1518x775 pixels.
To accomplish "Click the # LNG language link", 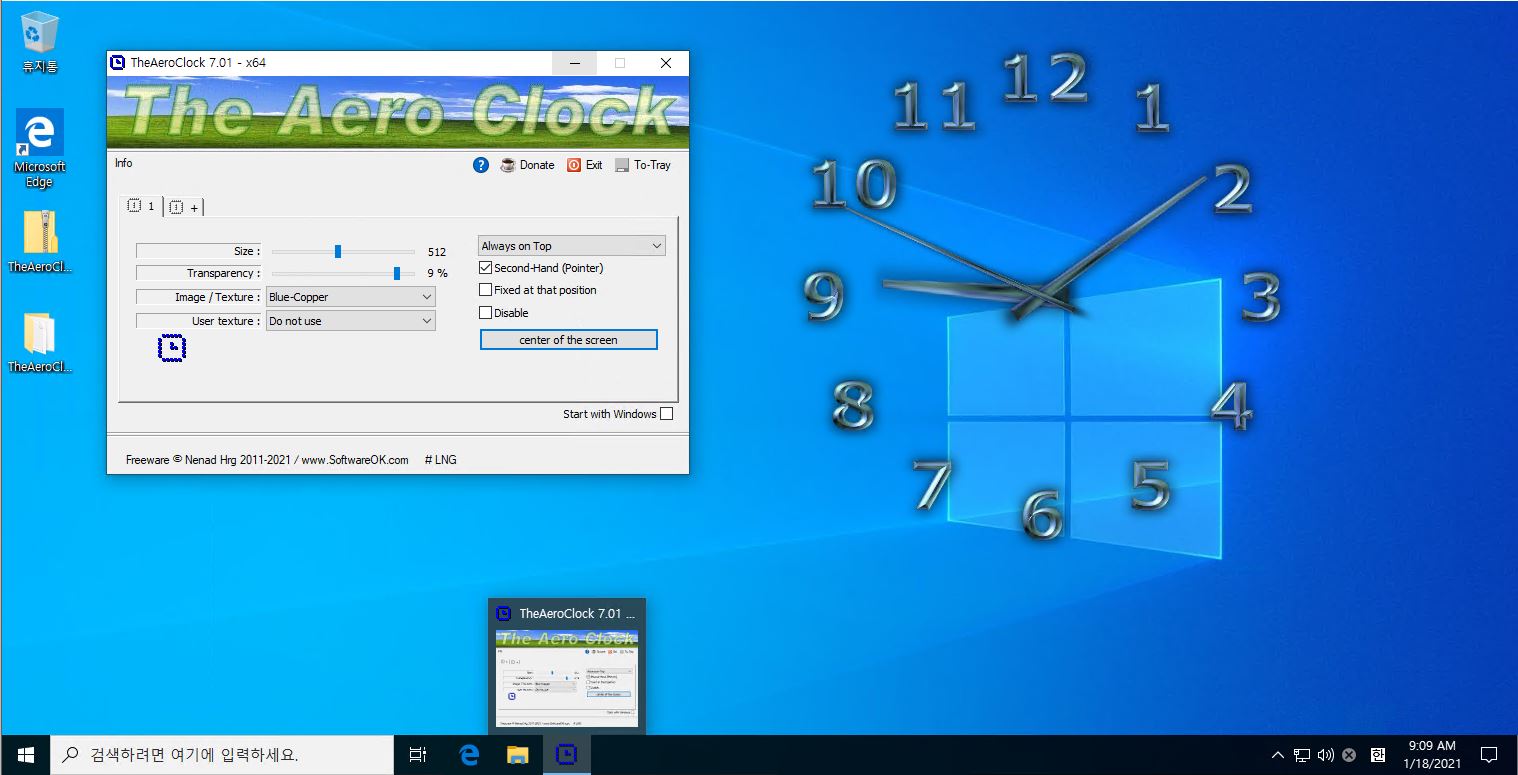I will (x=440, y=460).
